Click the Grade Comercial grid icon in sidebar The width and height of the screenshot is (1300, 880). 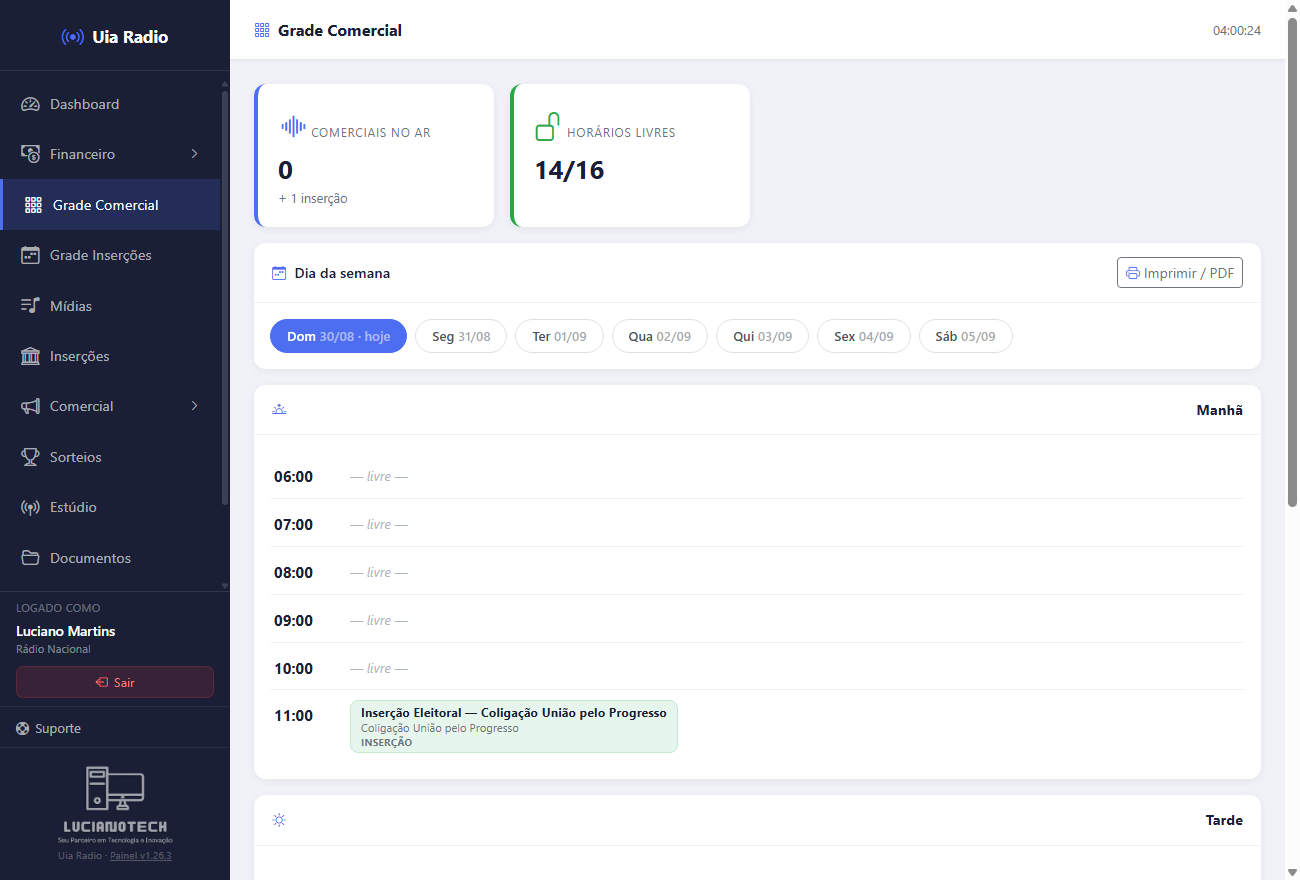click(x=33, y=205)
